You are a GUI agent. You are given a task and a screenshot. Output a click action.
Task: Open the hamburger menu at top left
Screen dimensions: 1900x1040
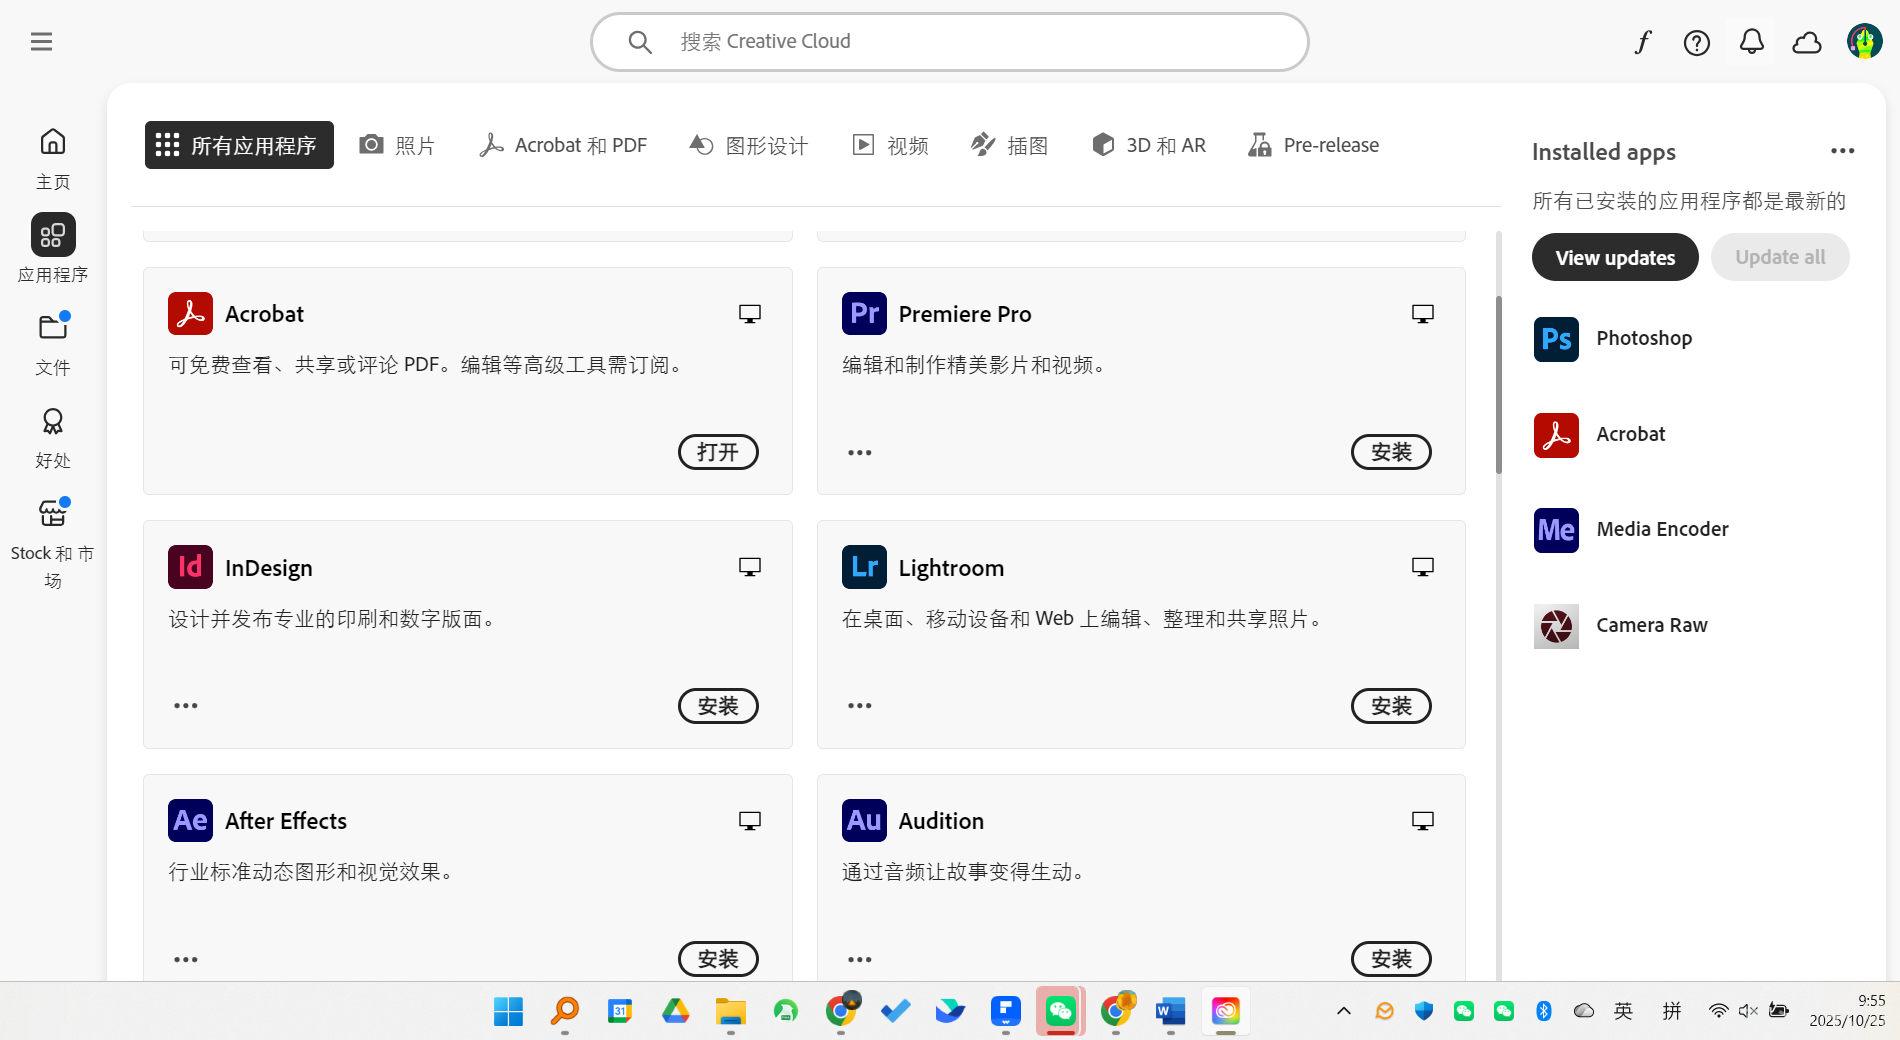41,41
